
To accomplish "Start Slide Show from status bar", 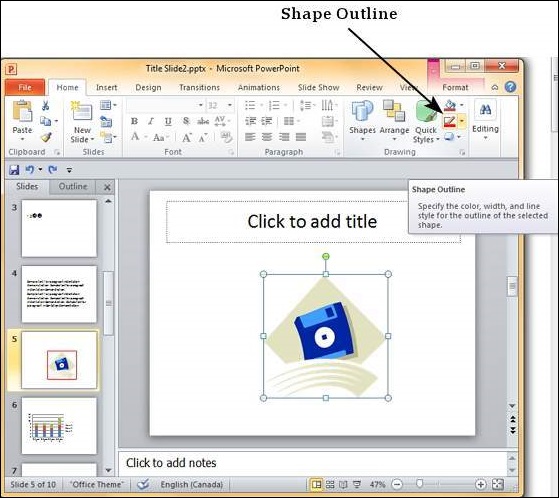I will coord(357,484).
